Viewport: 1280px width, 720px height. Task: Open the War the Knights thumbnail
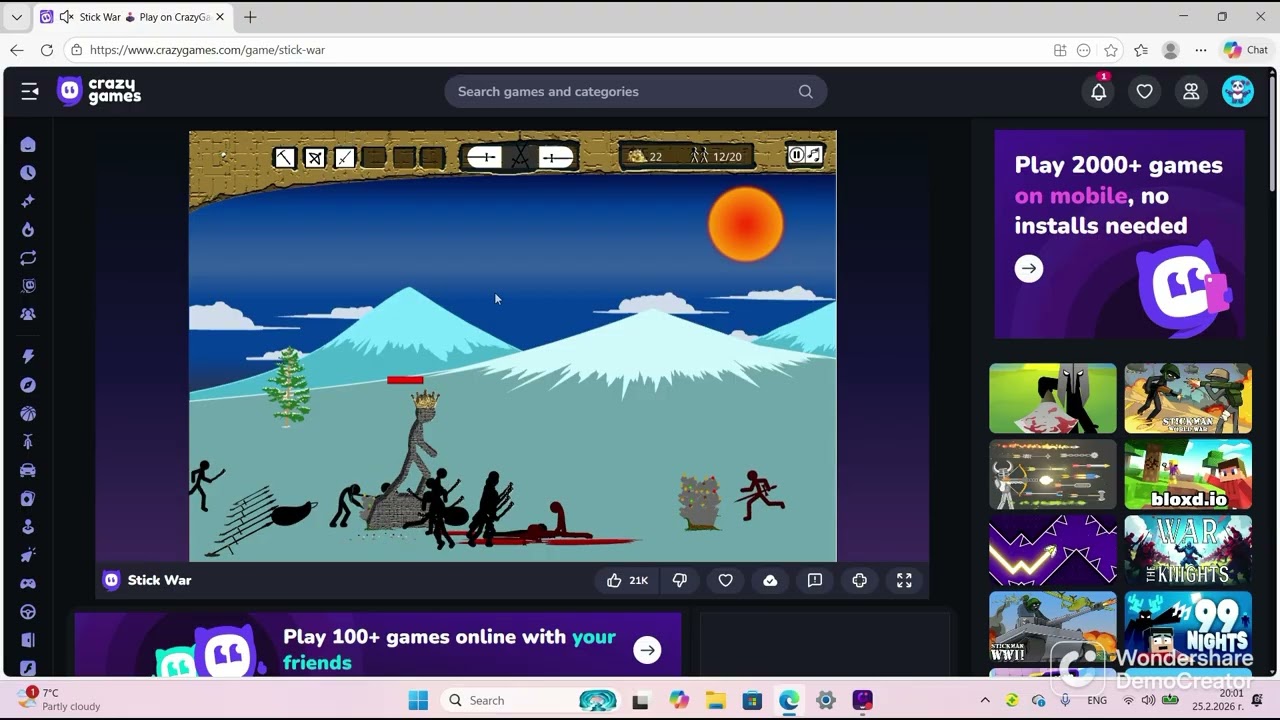1188,550
